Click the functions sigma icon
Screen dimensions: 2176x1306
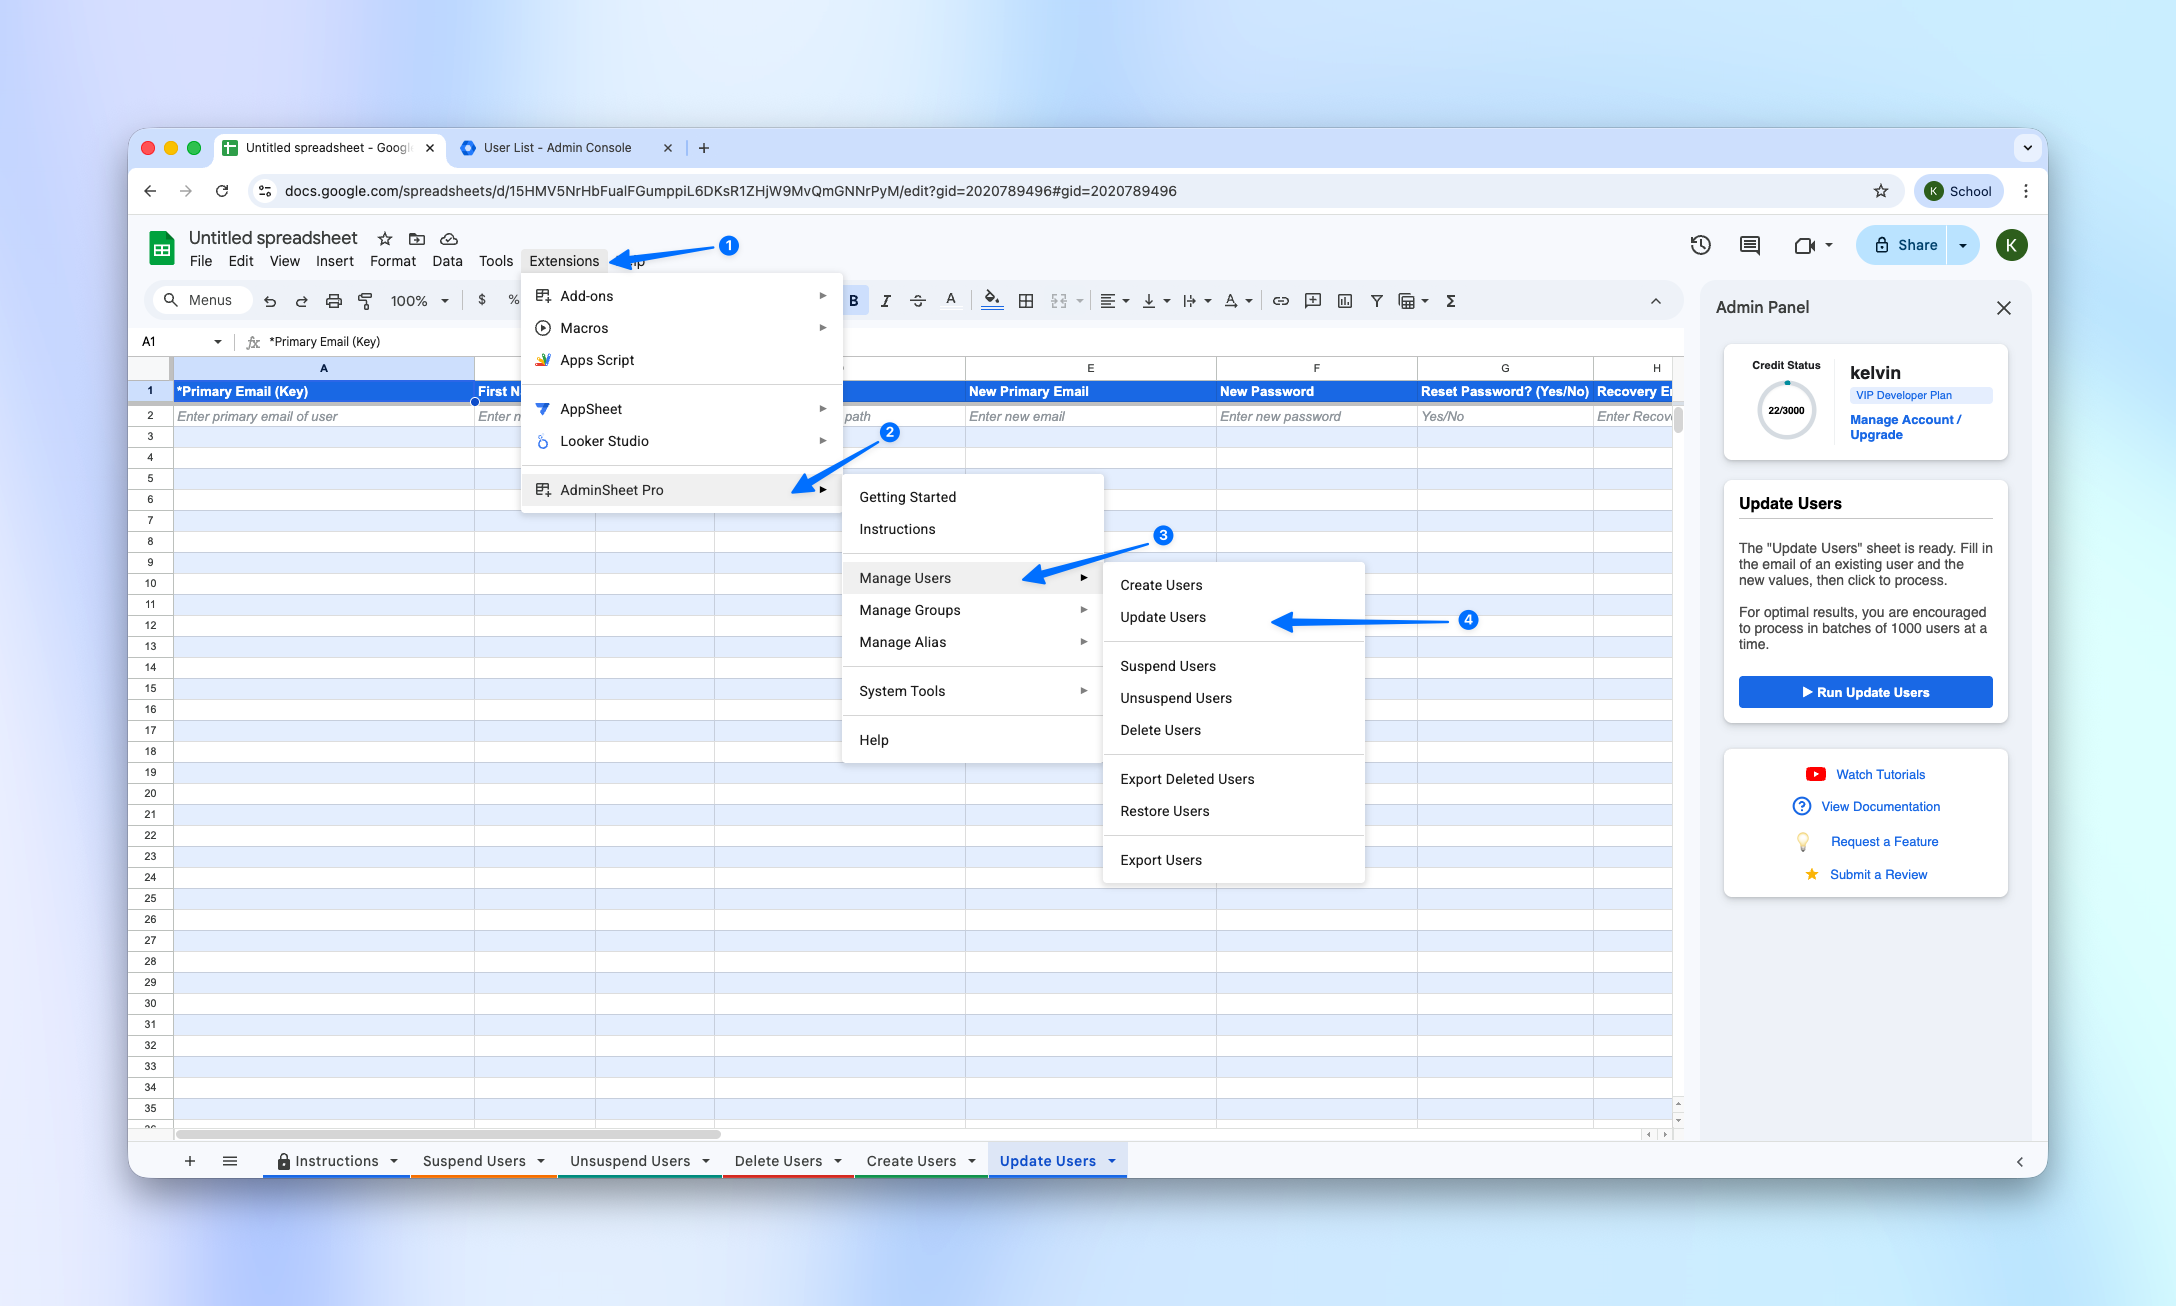point(1450,301)
